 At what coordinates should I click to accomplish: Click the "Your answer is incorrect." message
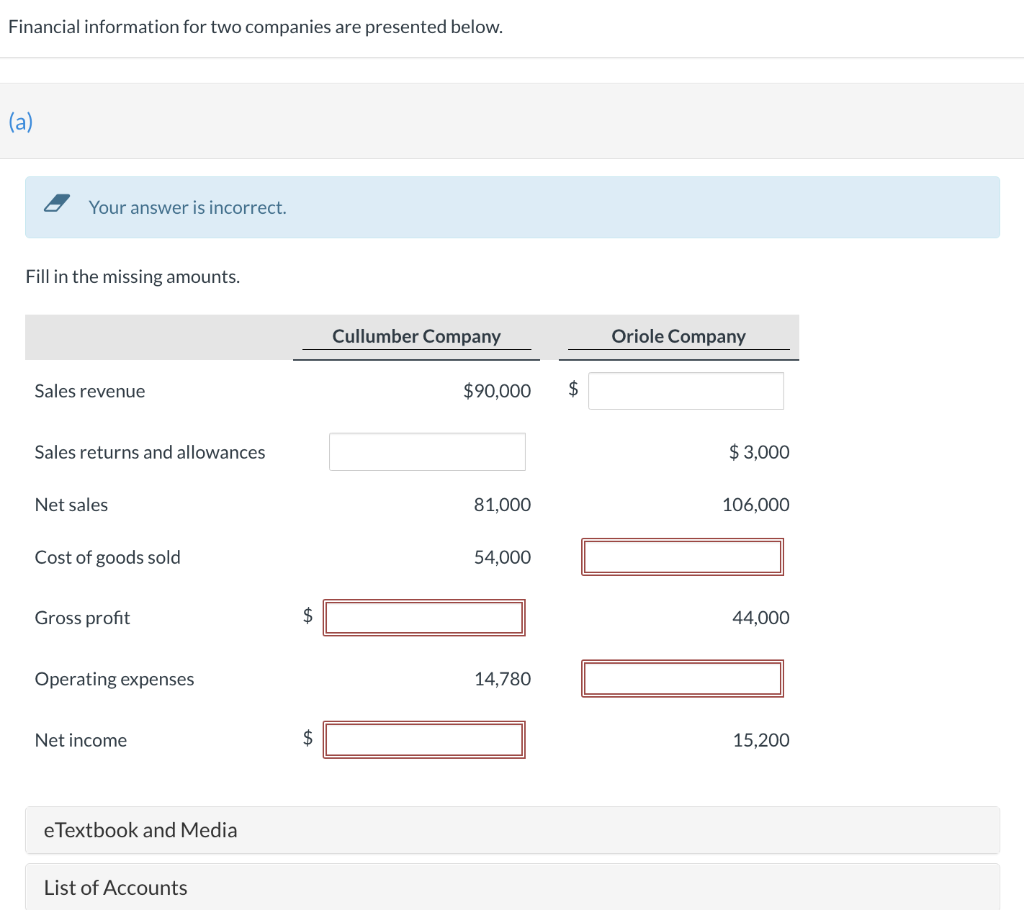(x=187, y=208)
